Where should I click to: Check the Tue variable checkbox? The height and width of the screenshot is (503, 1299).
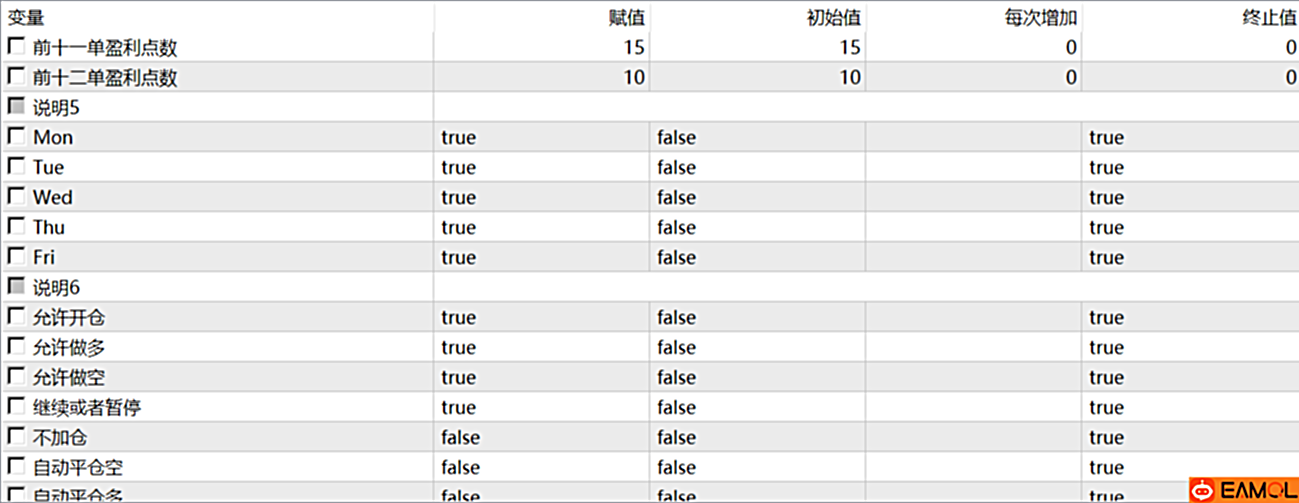pyautogui.click(x=16, y=166)
